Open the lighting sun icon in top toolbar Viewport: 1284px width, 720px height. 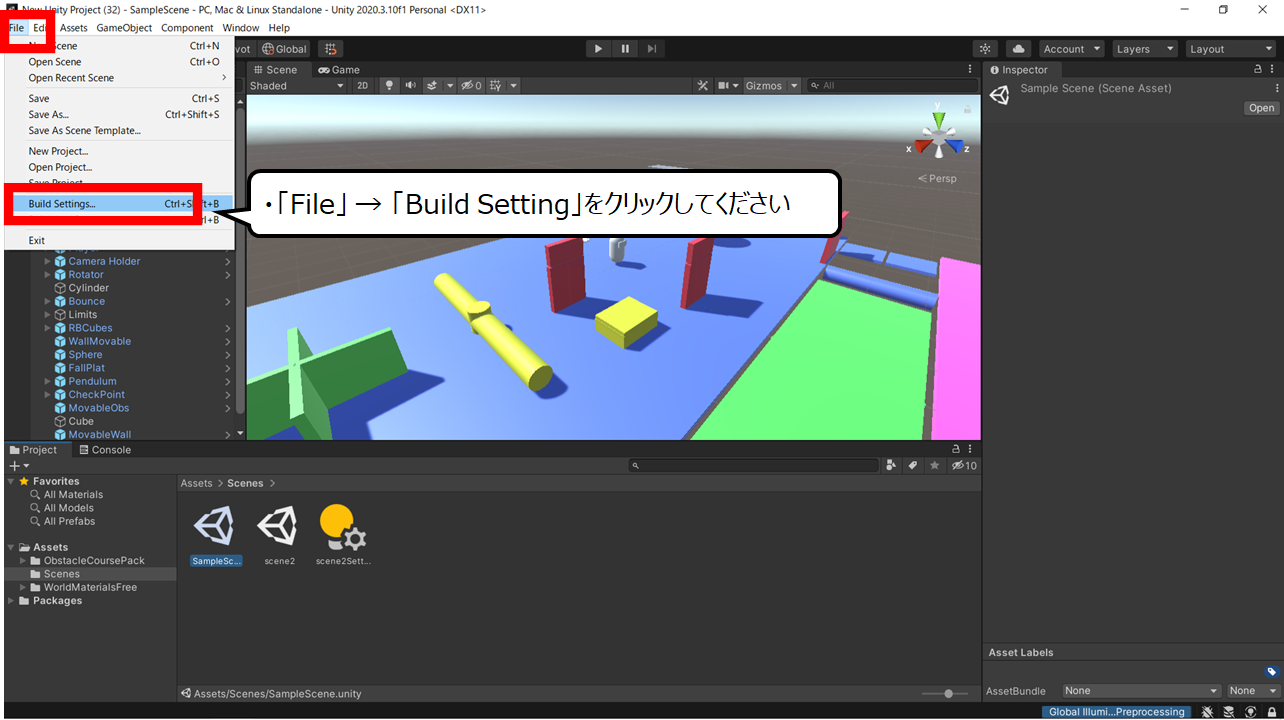click(x=986, y=49)
